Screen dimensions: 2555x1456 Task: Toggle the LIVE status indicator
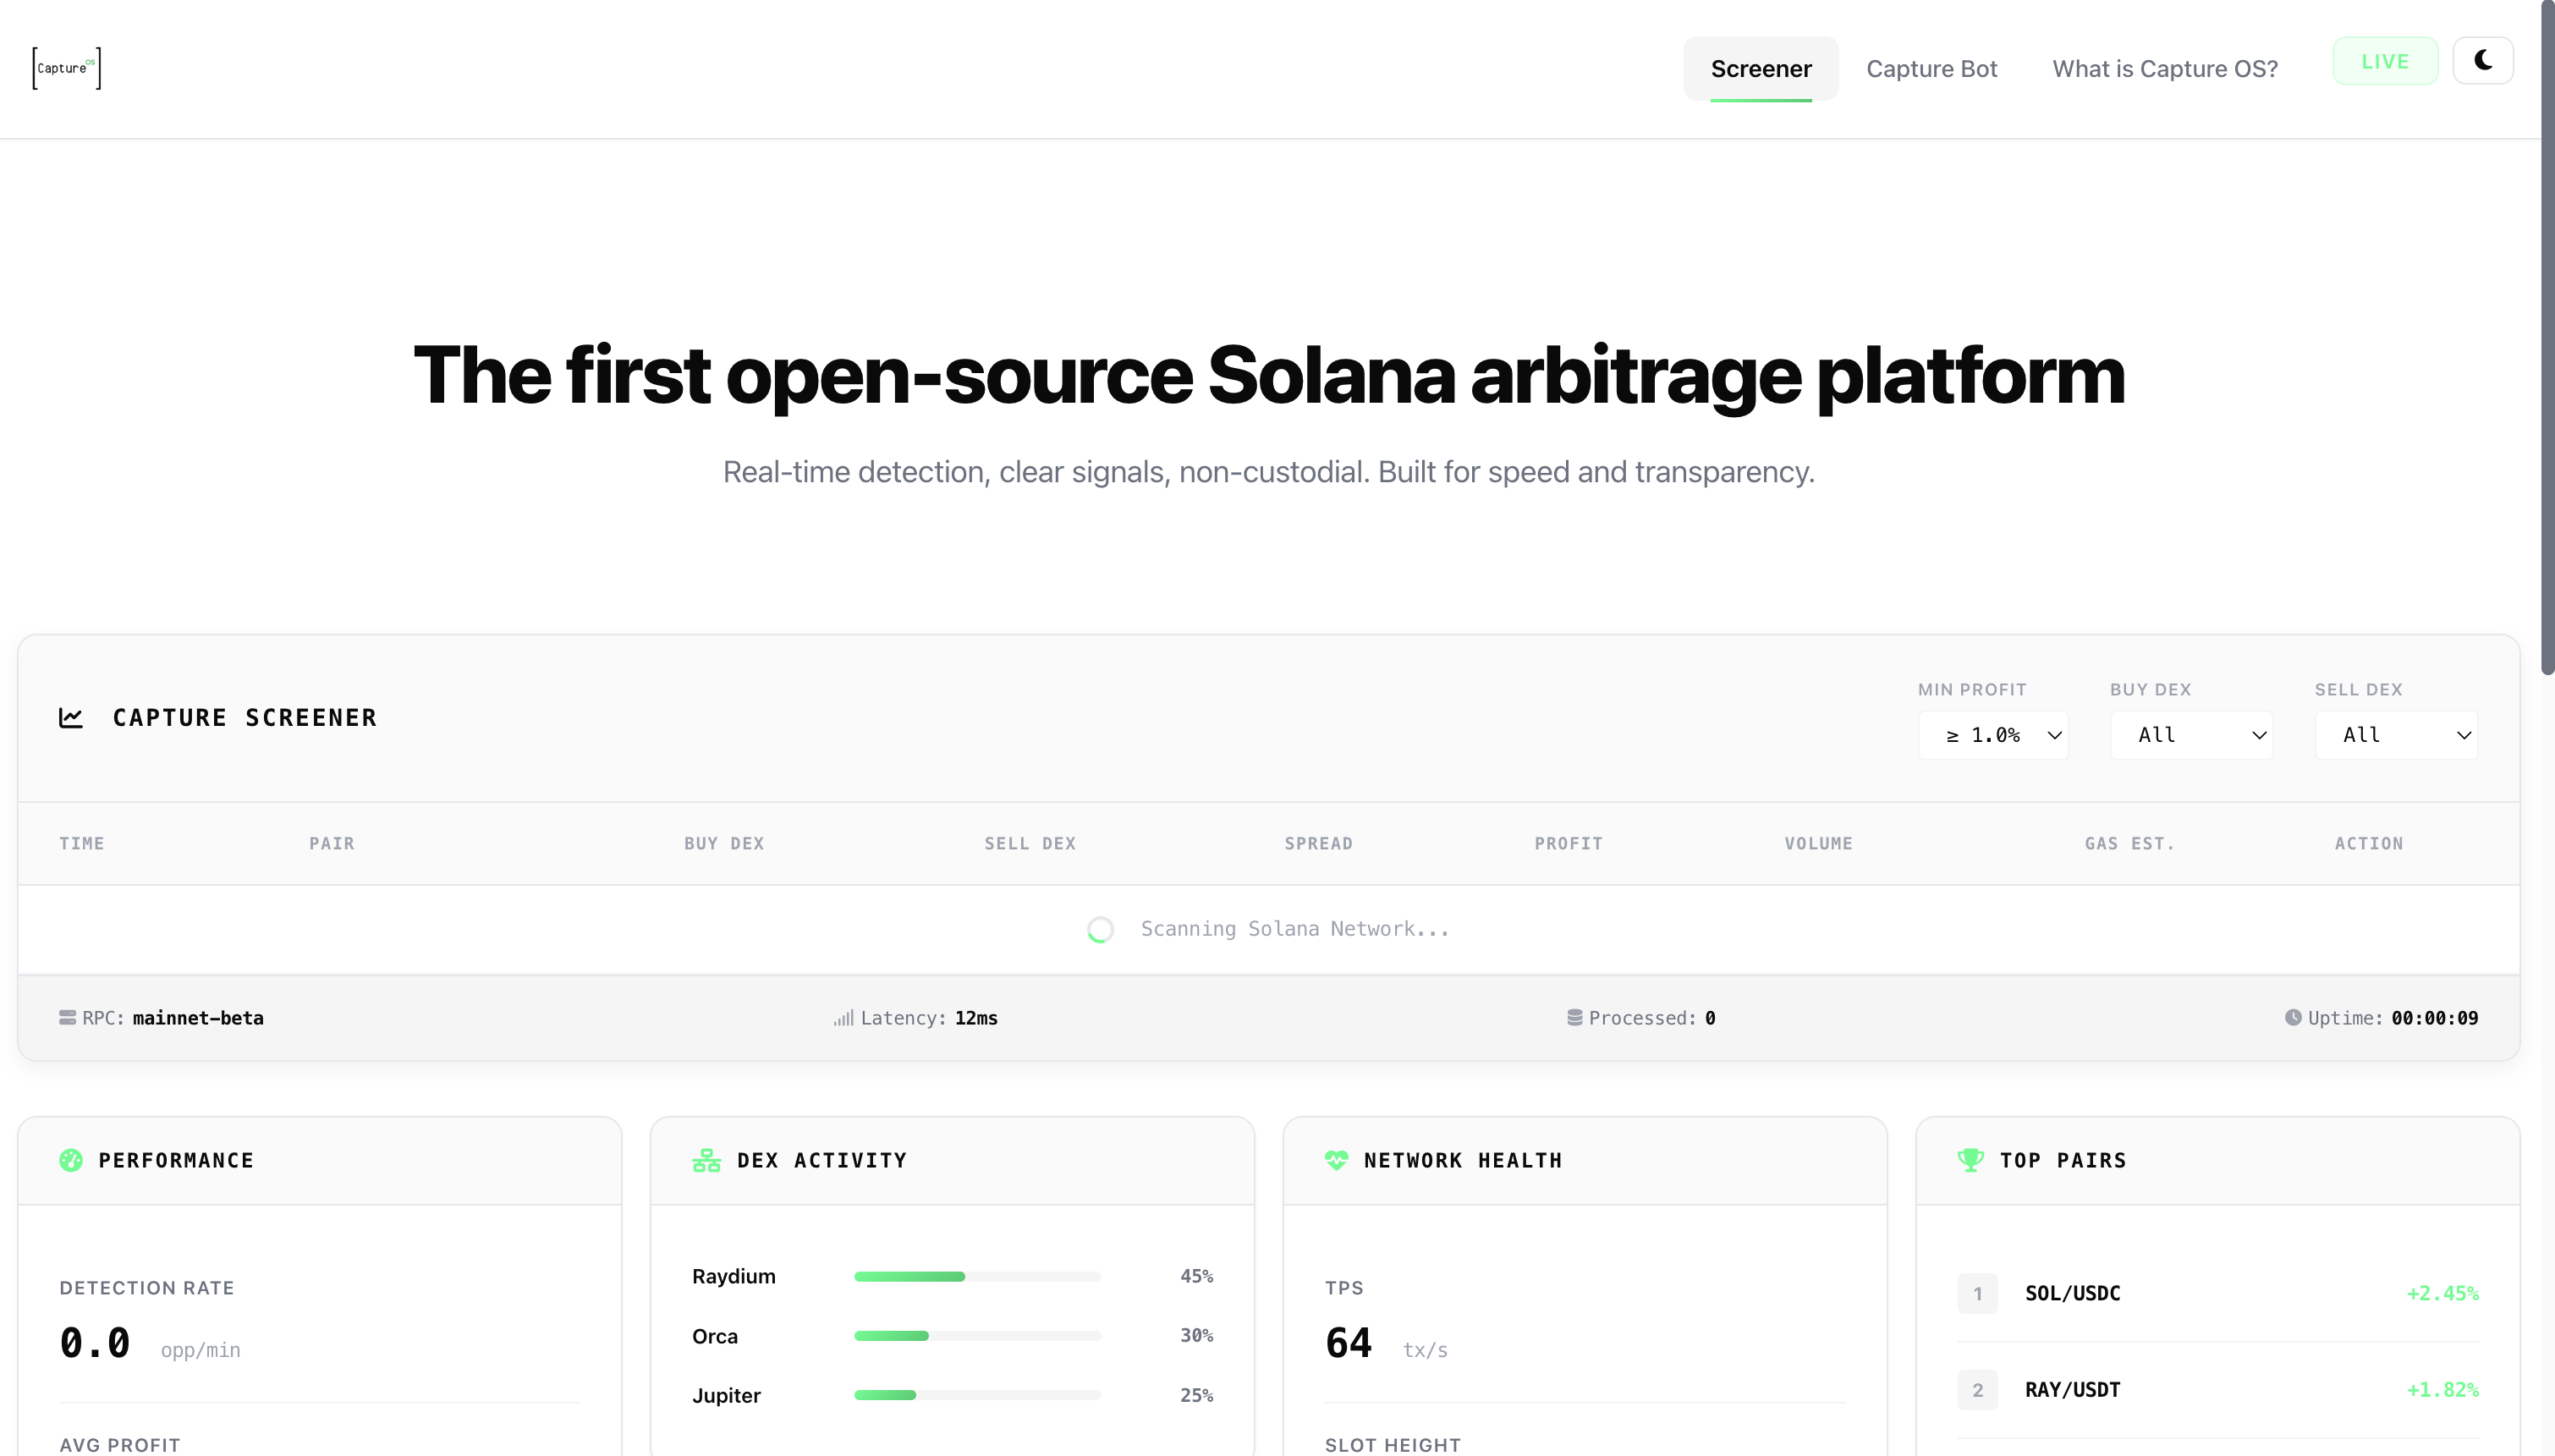point(2385,61)
